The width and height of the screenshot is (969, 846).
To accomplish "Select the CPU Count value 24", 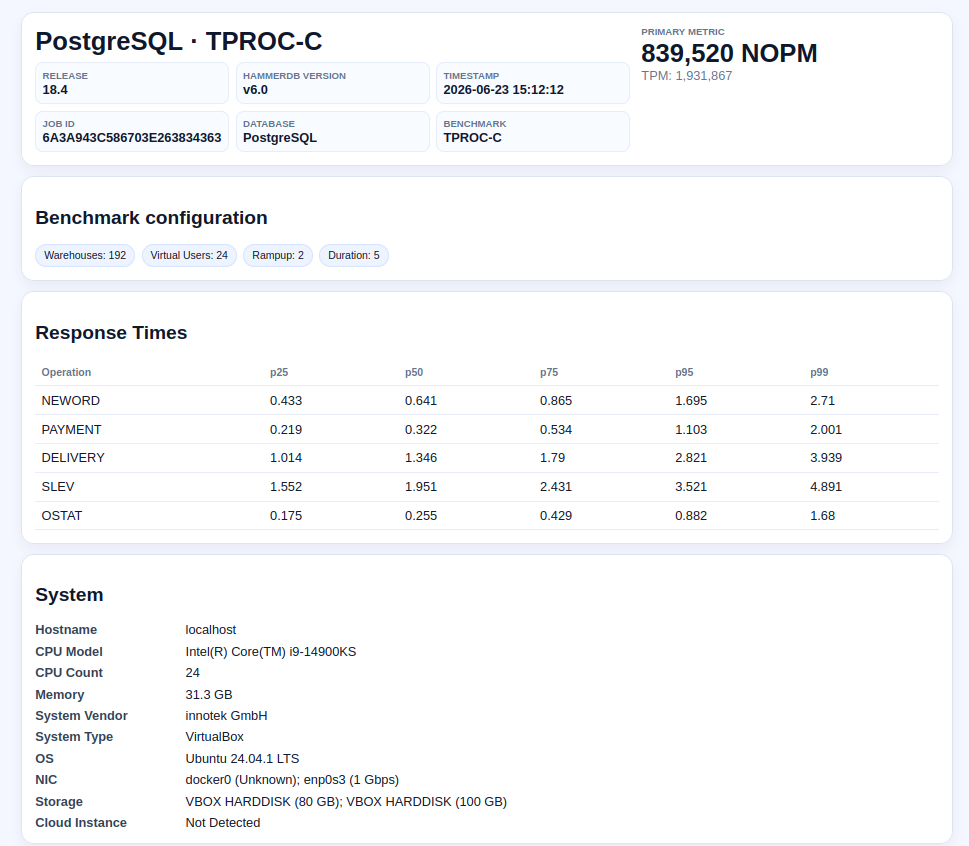I will pyautogui.click(x=193, y=672).
